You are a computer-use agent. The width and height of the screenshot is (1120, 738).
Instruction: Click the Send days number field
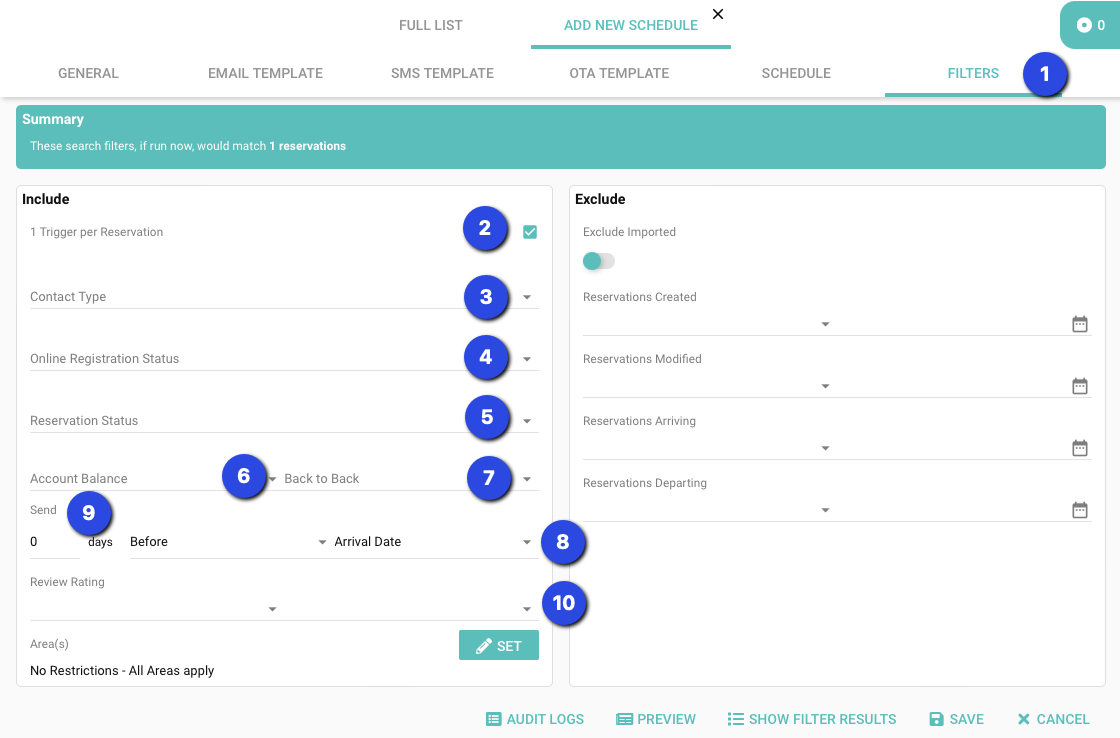(53, 542)
